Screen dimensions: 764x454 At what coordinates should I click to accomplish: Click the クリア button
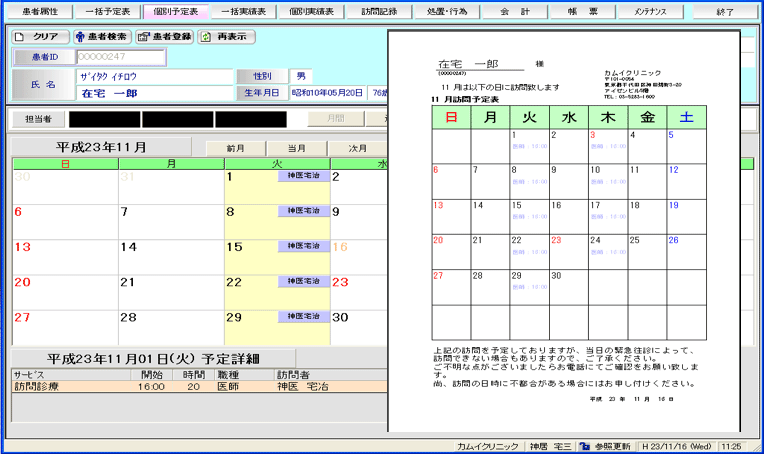click(x=41, y=37)
